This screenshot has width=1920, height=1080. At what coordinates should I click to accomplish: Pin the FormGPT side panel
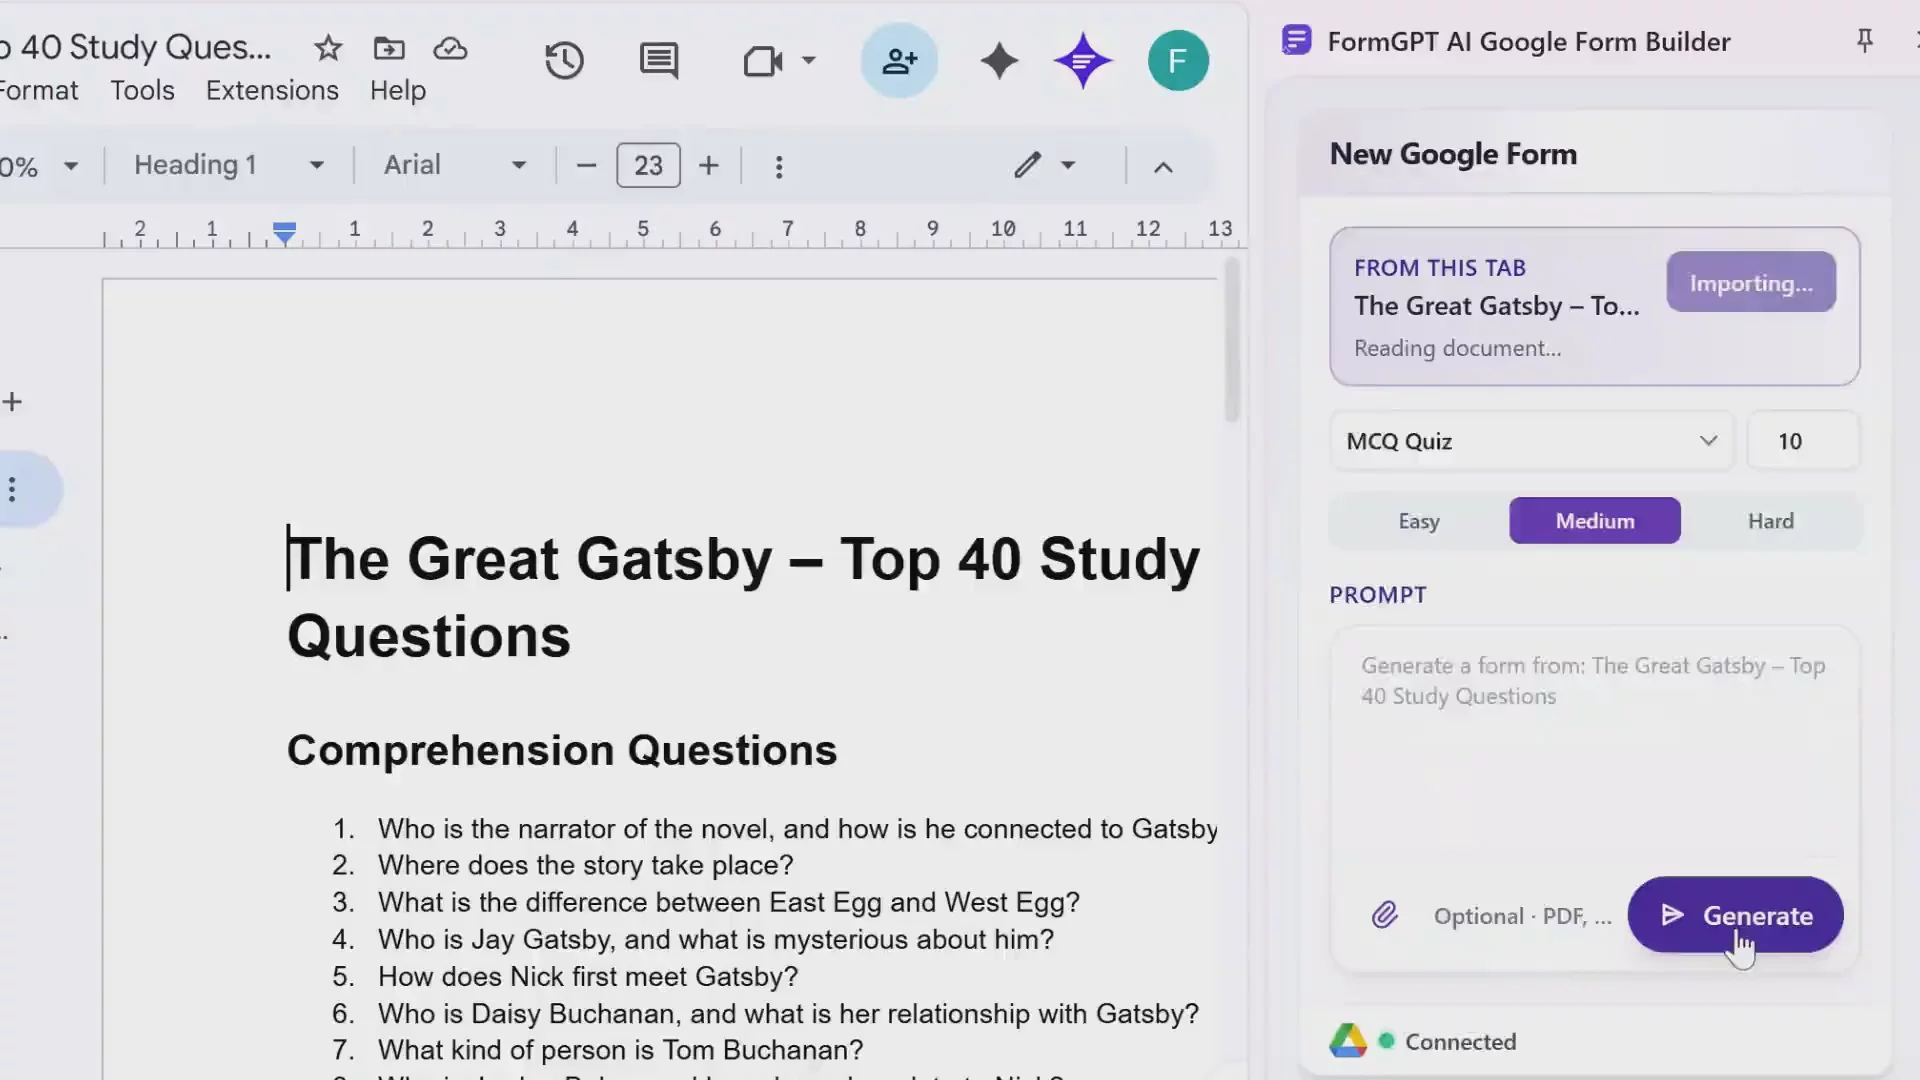(x=1865, y=41)
